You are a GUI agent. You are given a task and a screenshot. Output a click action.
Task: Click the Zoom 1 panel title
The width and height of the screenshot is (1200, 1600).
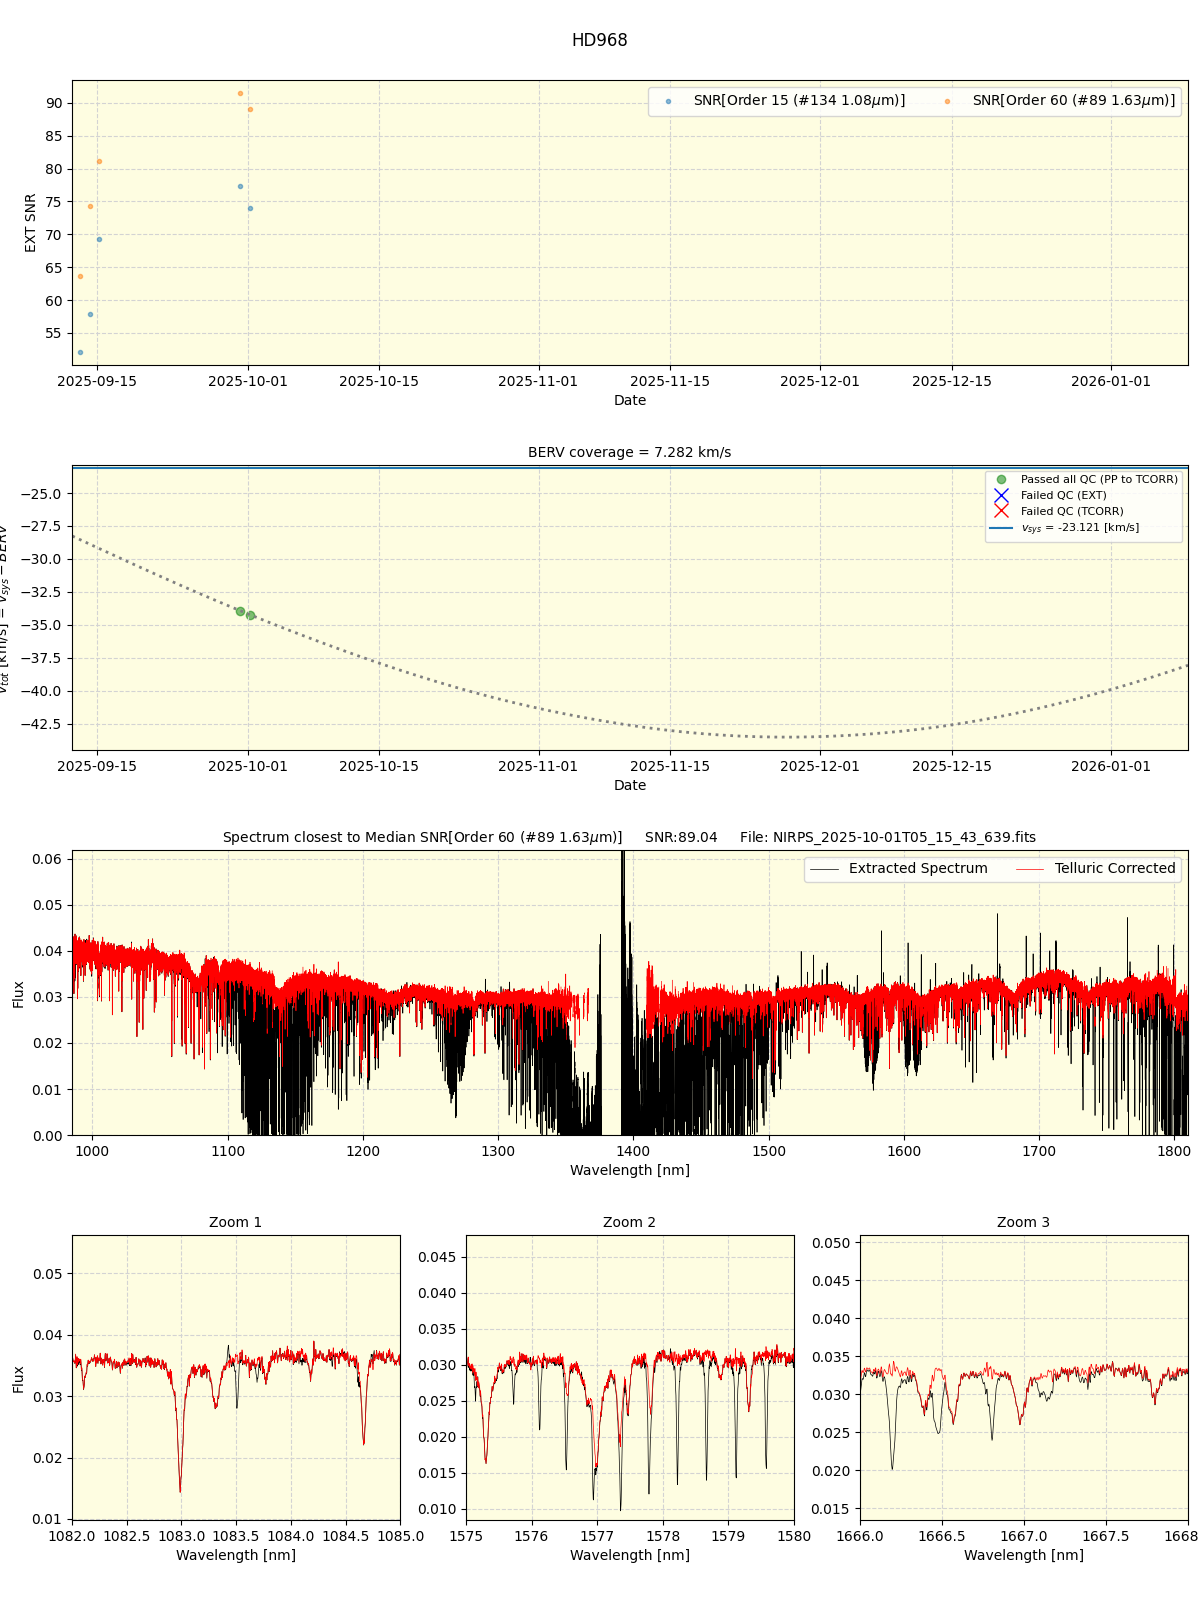point(235,1222)
